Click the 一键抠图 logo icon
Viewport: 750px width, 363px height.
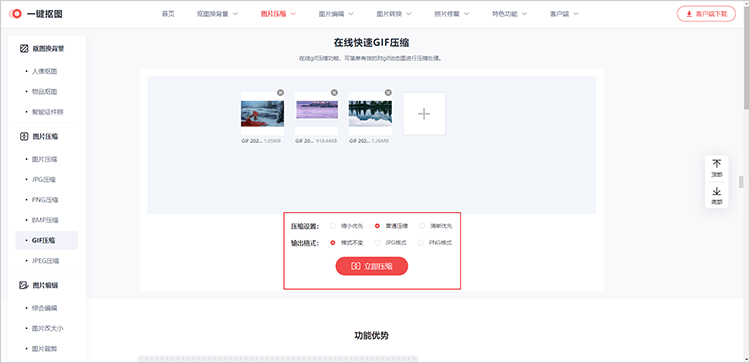pos(16,14)
